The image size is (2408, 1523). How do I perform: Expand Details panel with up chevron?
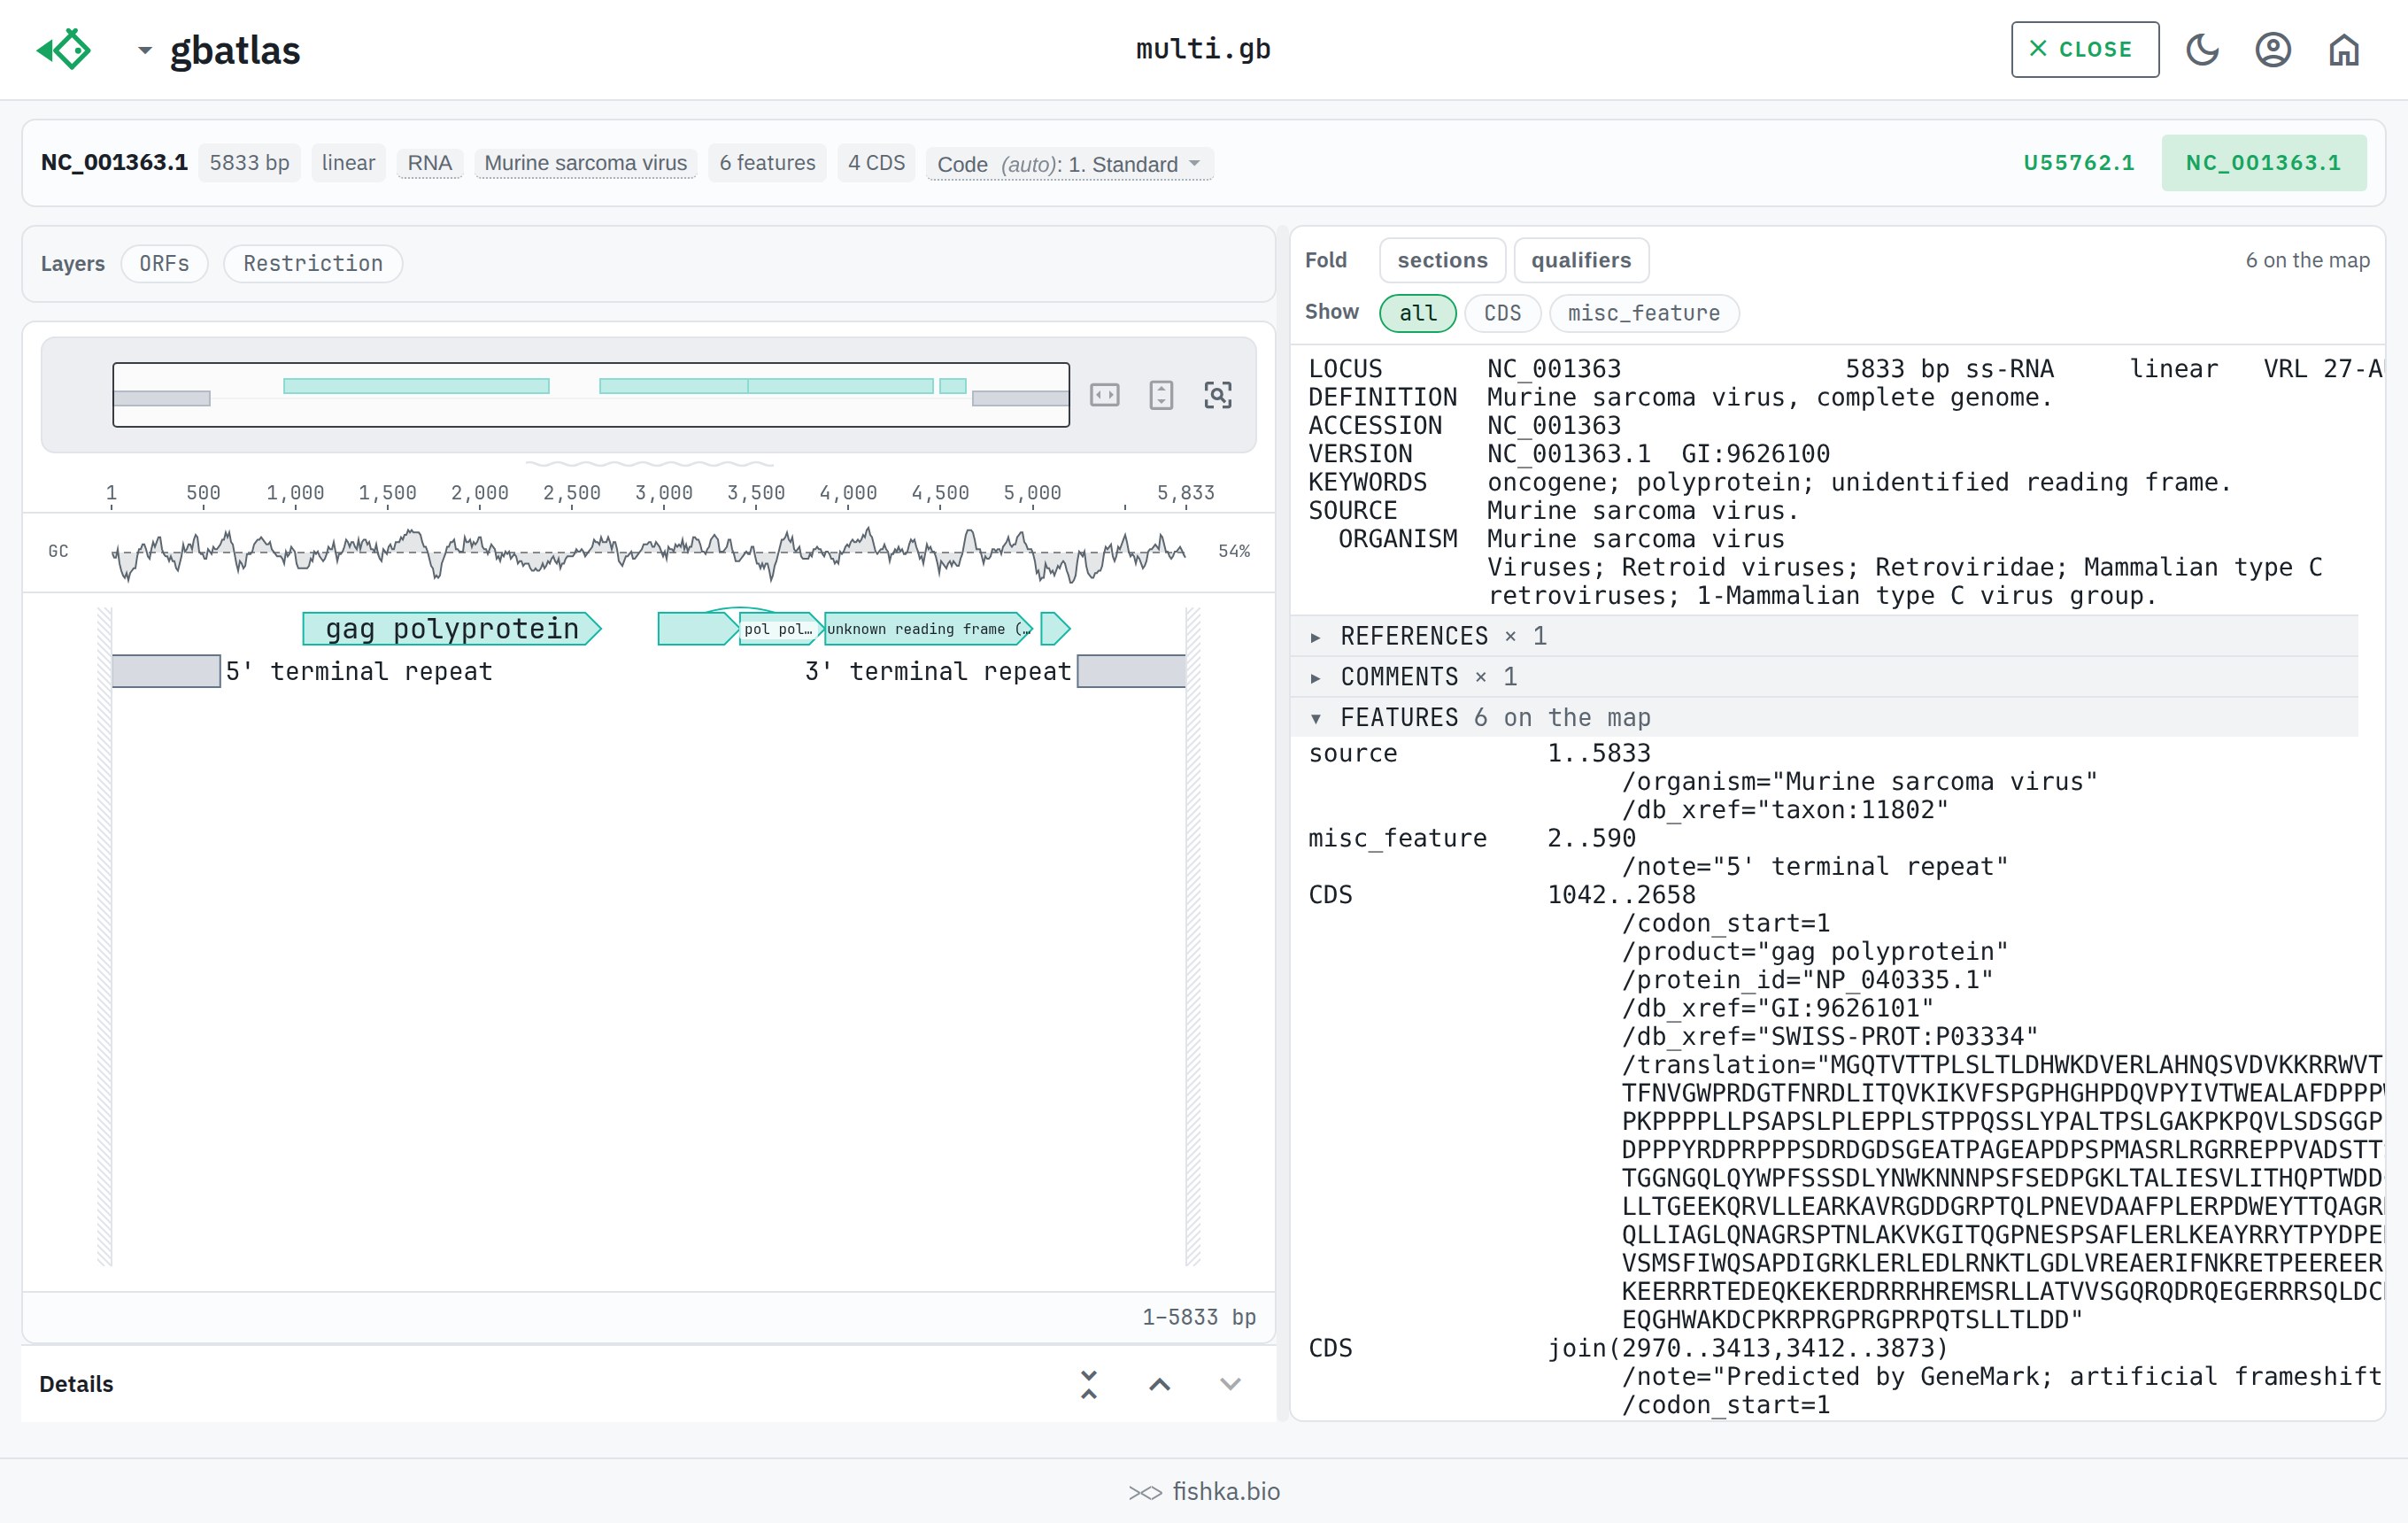pos(1159,1384)
